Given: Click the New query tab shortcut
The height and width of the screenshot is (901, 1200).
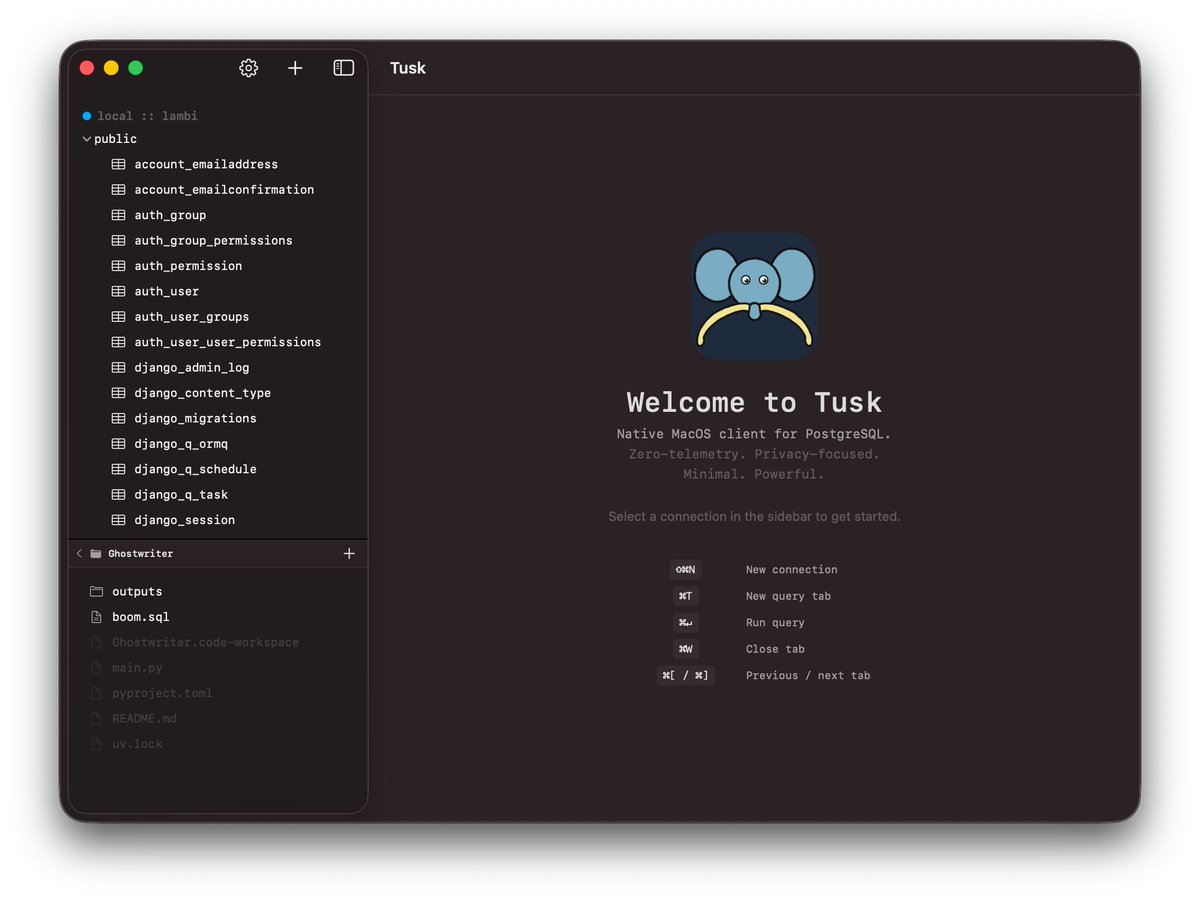Looking at the screenshot, I should pos(788,596).
